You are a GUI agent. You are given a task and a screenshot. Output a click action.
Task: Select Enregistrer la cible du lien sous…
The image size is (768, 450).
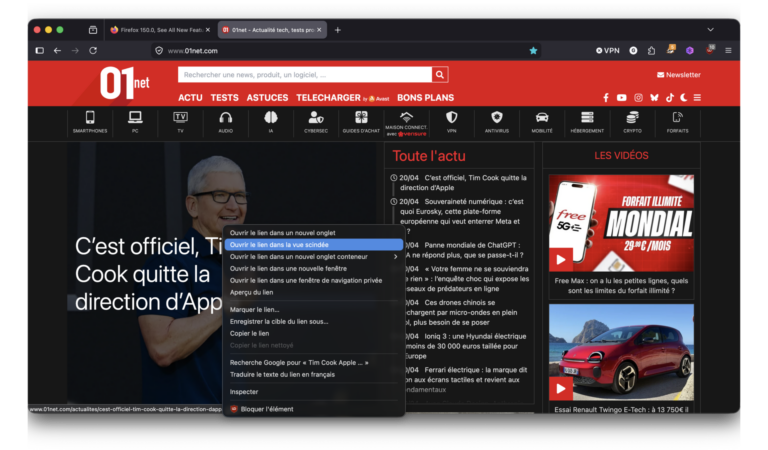(x=314, y=321)
